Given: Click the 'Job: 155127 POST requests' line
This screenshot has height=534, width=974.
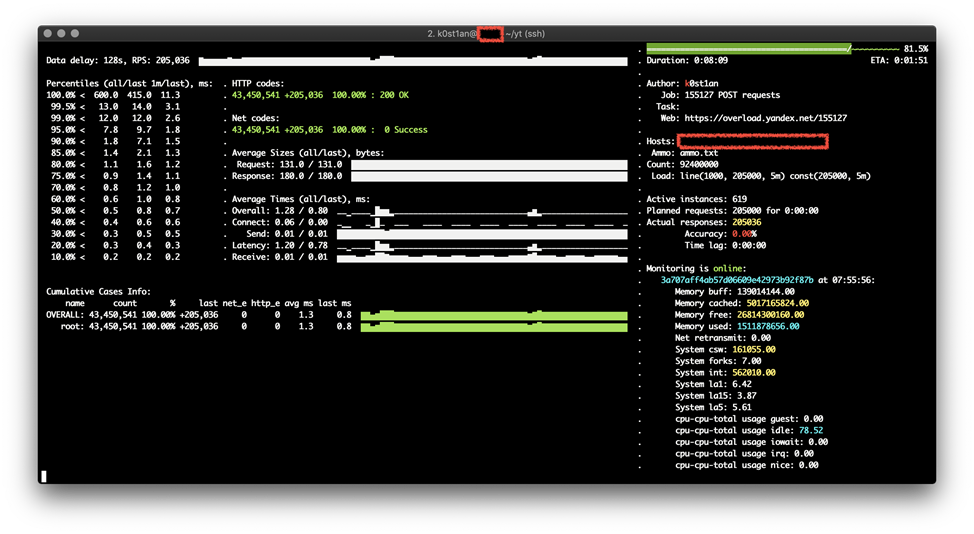Looking at the screenshot, I should point(720,95).
